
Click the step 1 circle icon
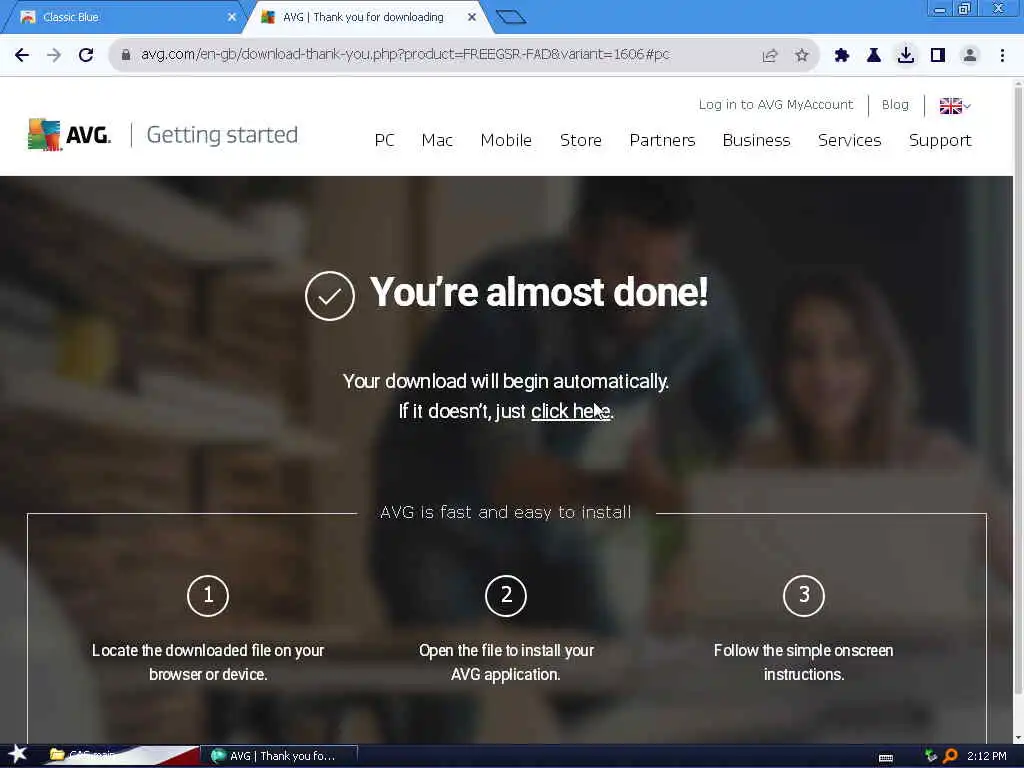click(x=208, y=595)
